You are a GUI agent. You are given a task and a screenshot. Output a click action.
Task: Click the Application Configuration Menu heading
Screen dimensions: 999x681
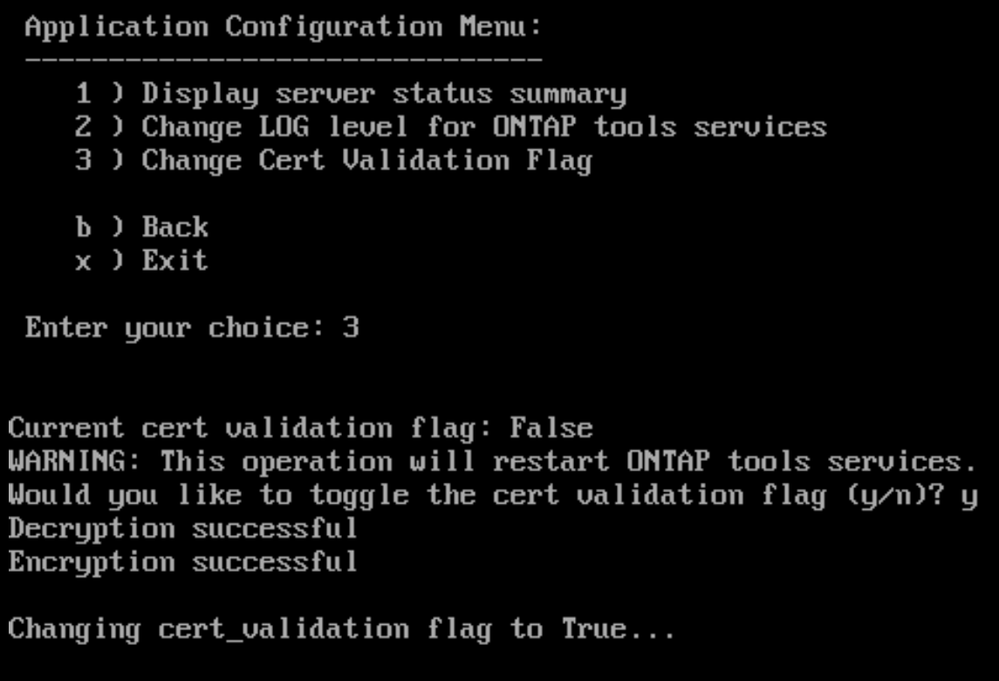pyautogui.click(x=284, y=26)
